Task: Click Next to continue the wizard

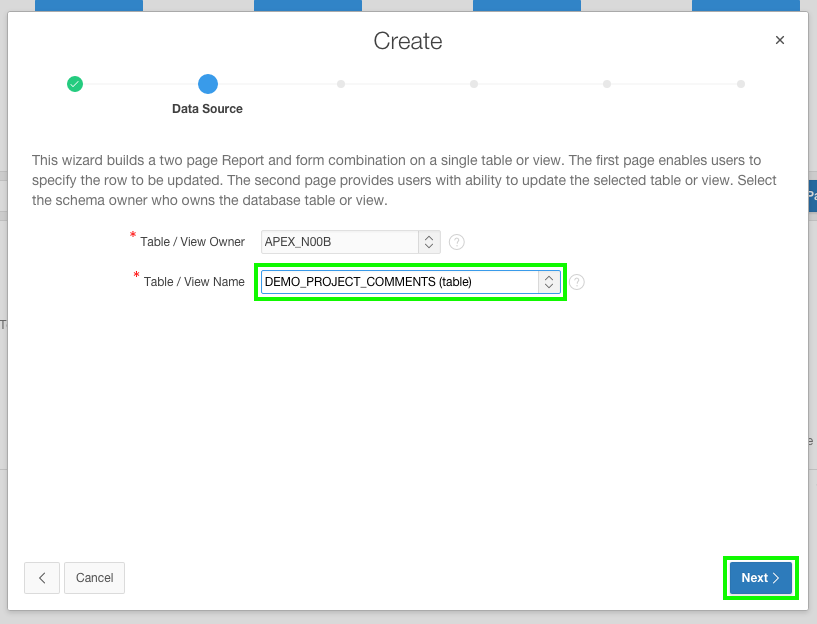Action: (760, 578)
